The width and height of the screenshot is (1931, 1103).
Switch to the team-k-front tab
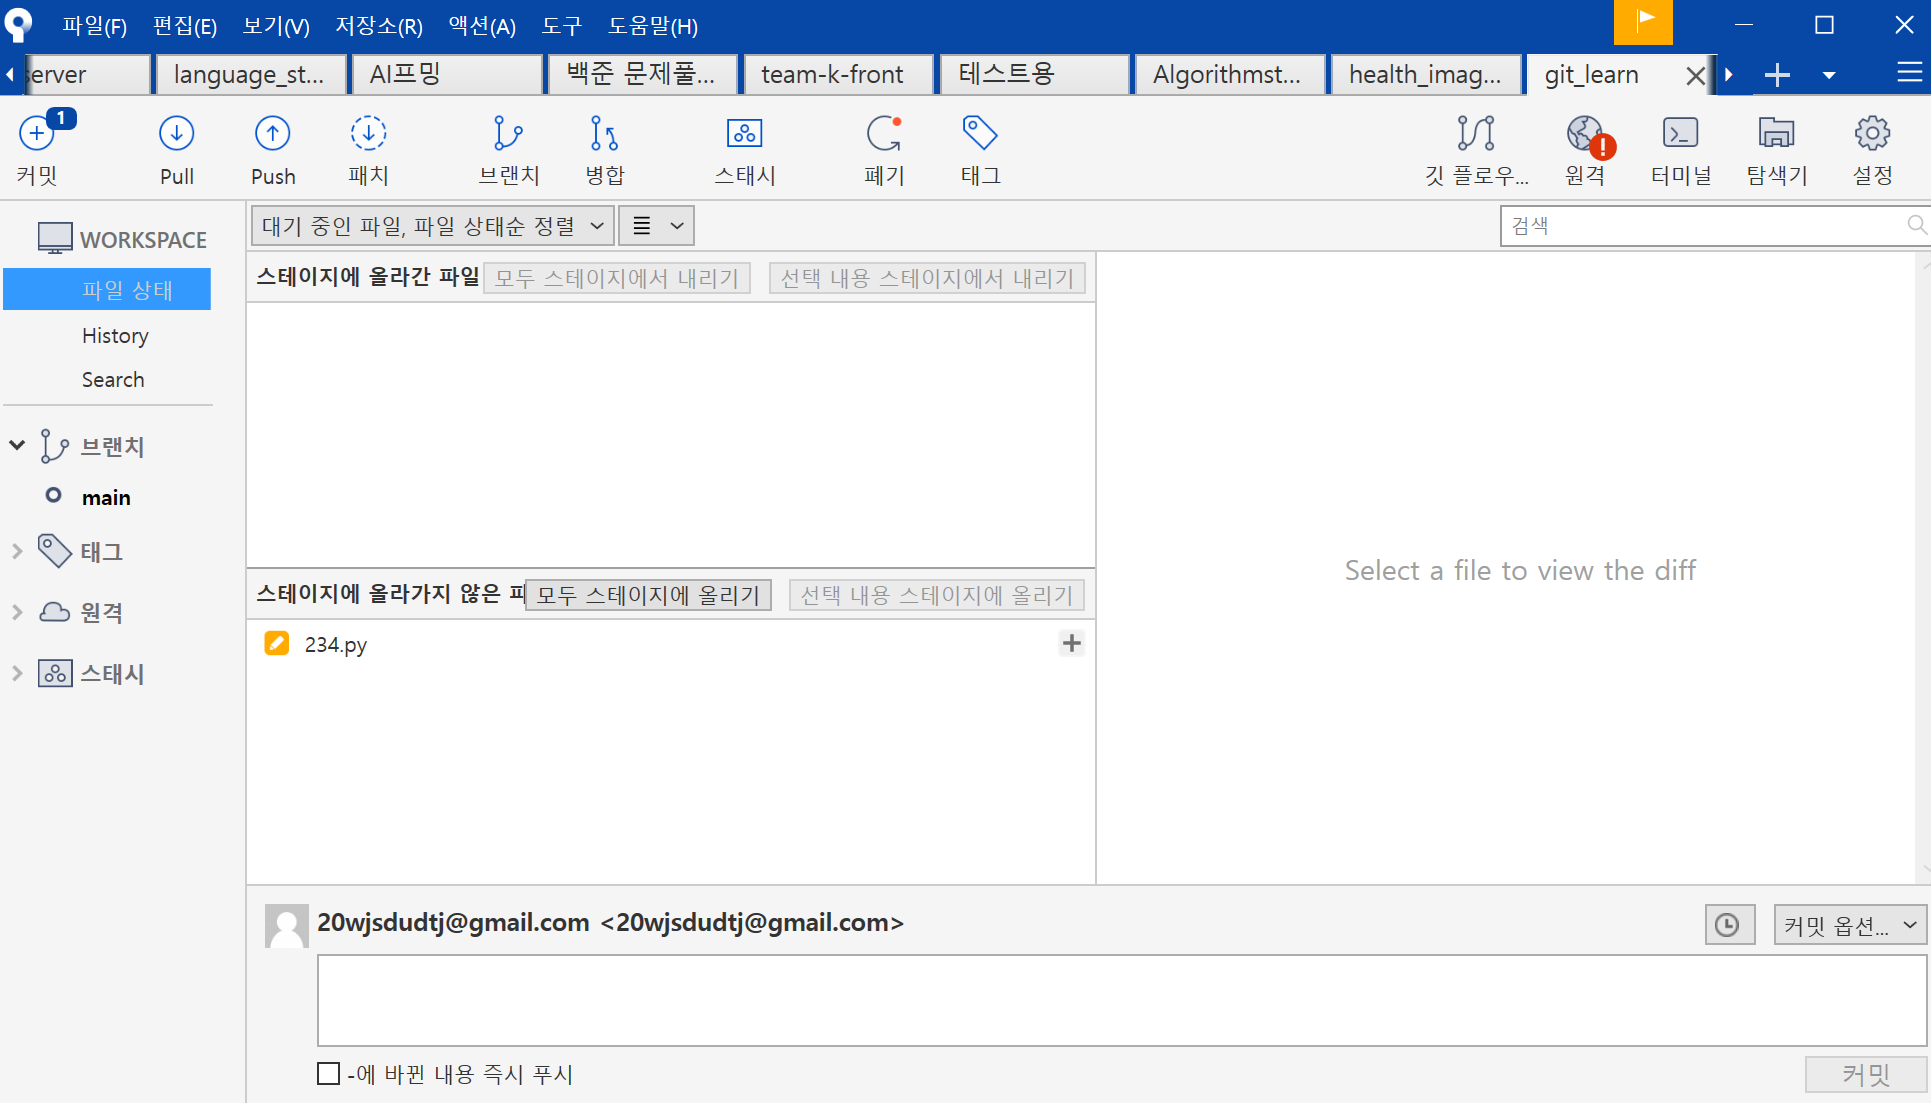click(832, 75)
